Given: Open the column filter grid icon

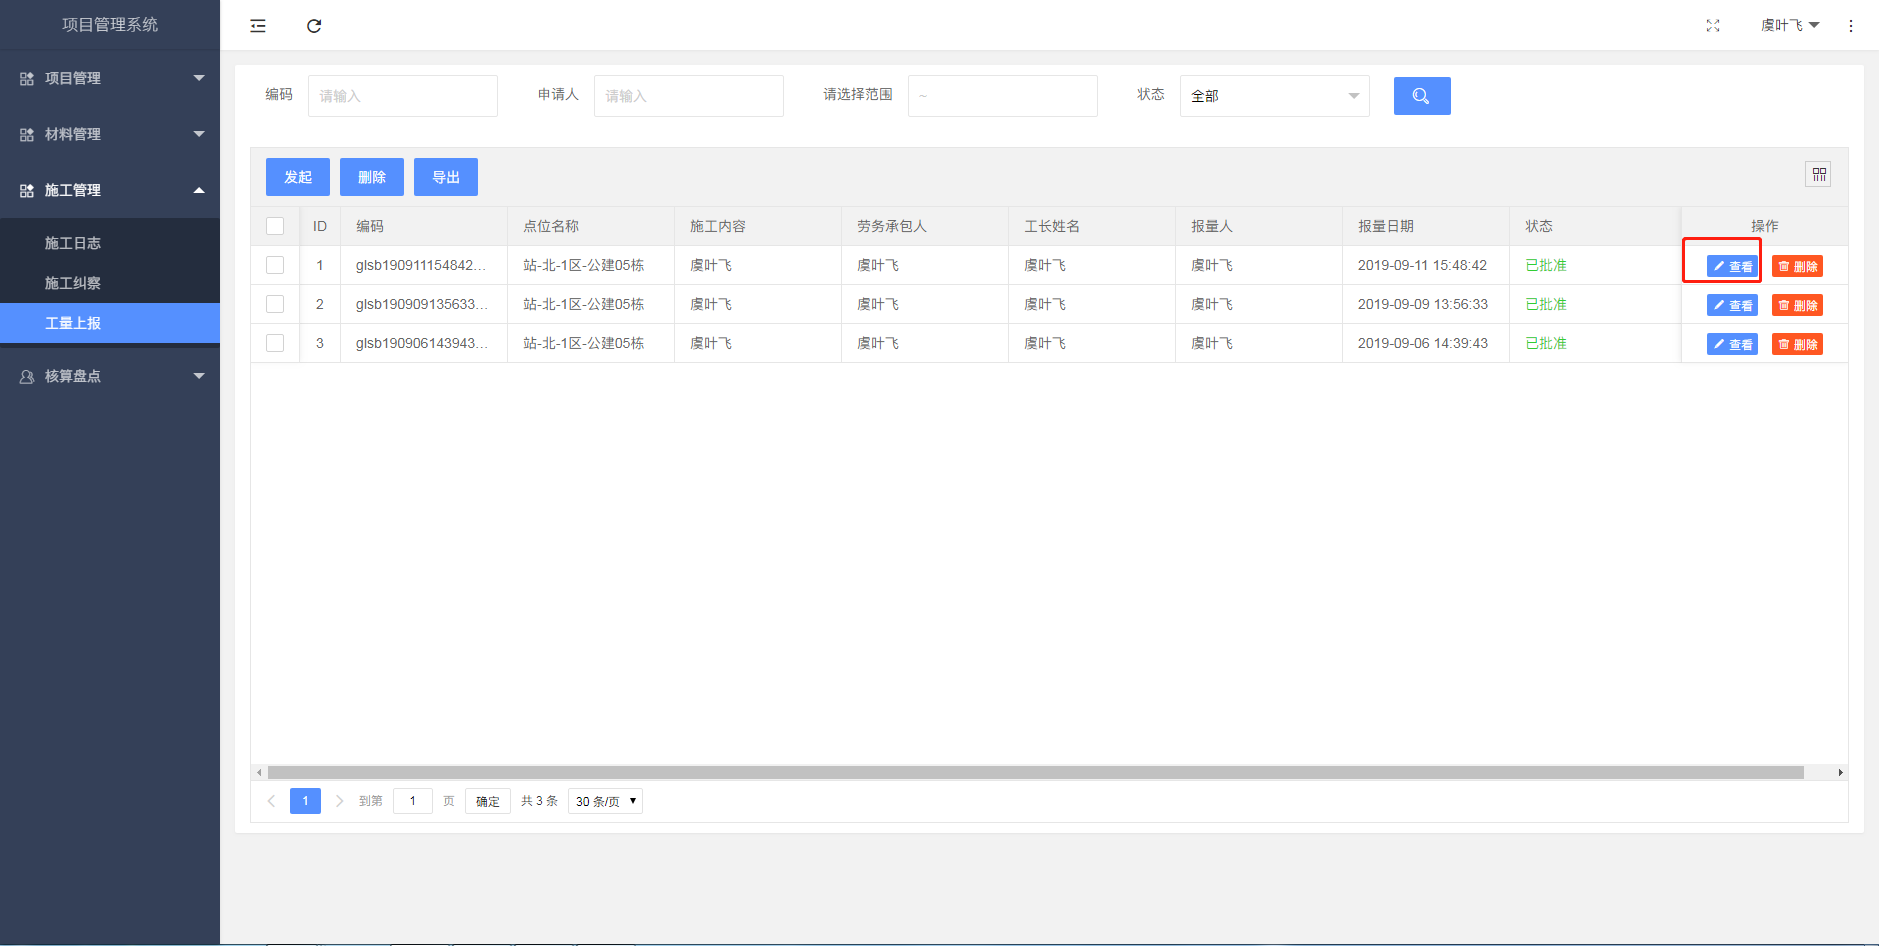Looking at the screenshot, I should click(1819, 175).
